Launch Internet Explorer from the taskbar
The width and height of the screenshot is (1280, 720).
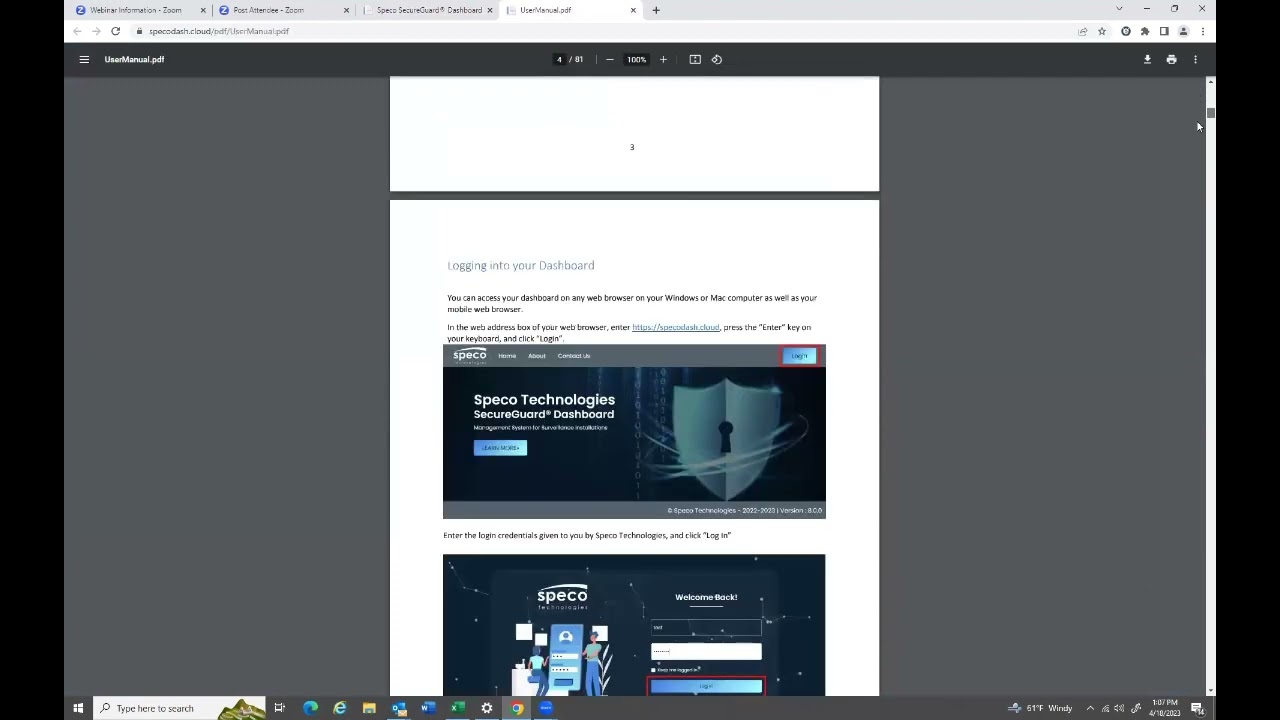pyautogui.click(x=340, y=708)
